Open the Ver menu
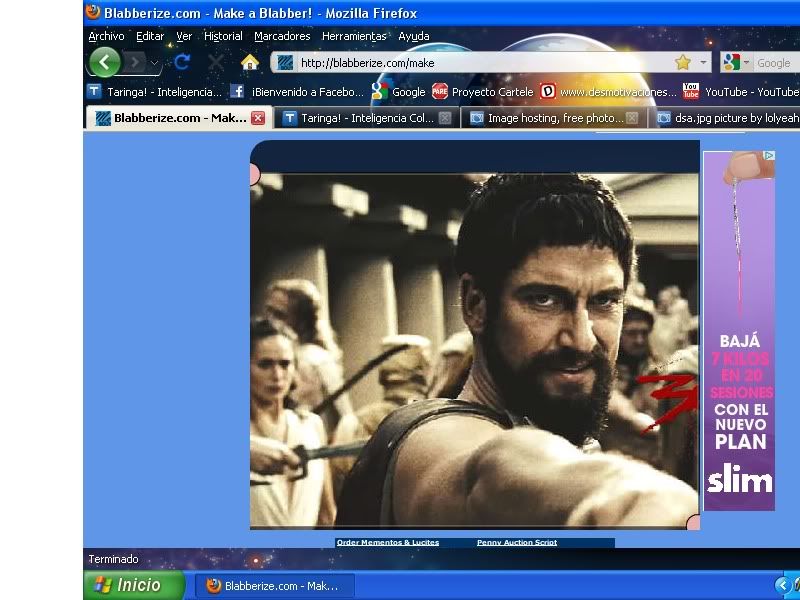The width and height of the screenshot is (800, 600). pyautogui.click(x=184, y=36)
